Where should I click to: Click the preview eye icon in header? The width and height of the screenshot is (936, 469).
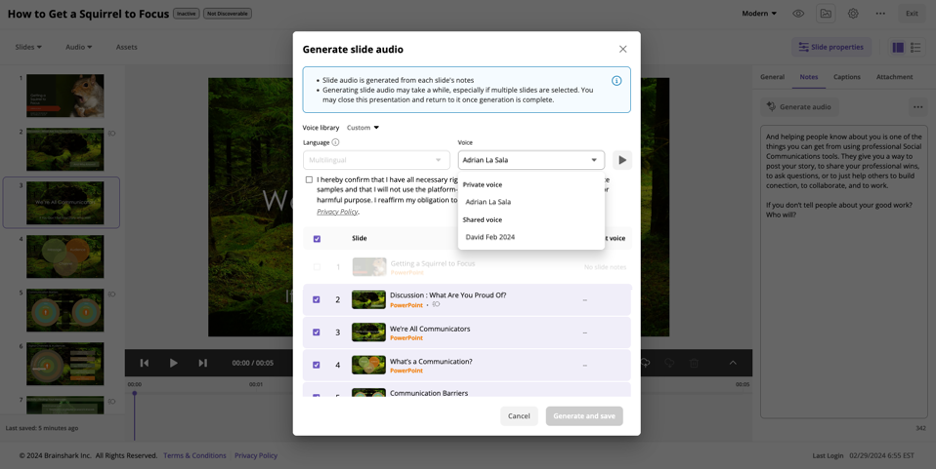pos(798,13)
